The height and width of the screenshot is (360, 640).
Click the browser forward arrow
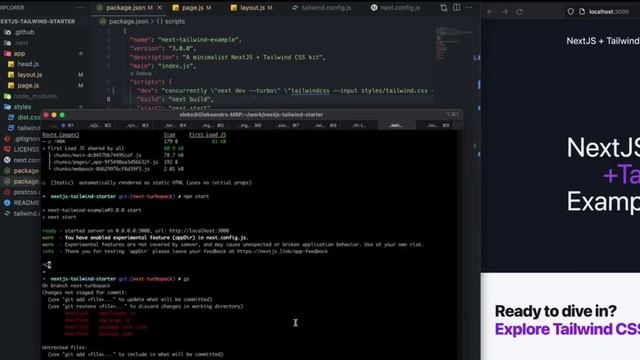coord(505,12)
